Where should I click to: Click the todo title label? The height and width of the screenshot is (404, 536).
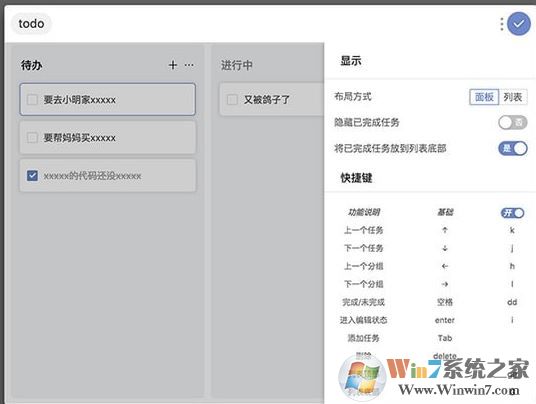31,24
